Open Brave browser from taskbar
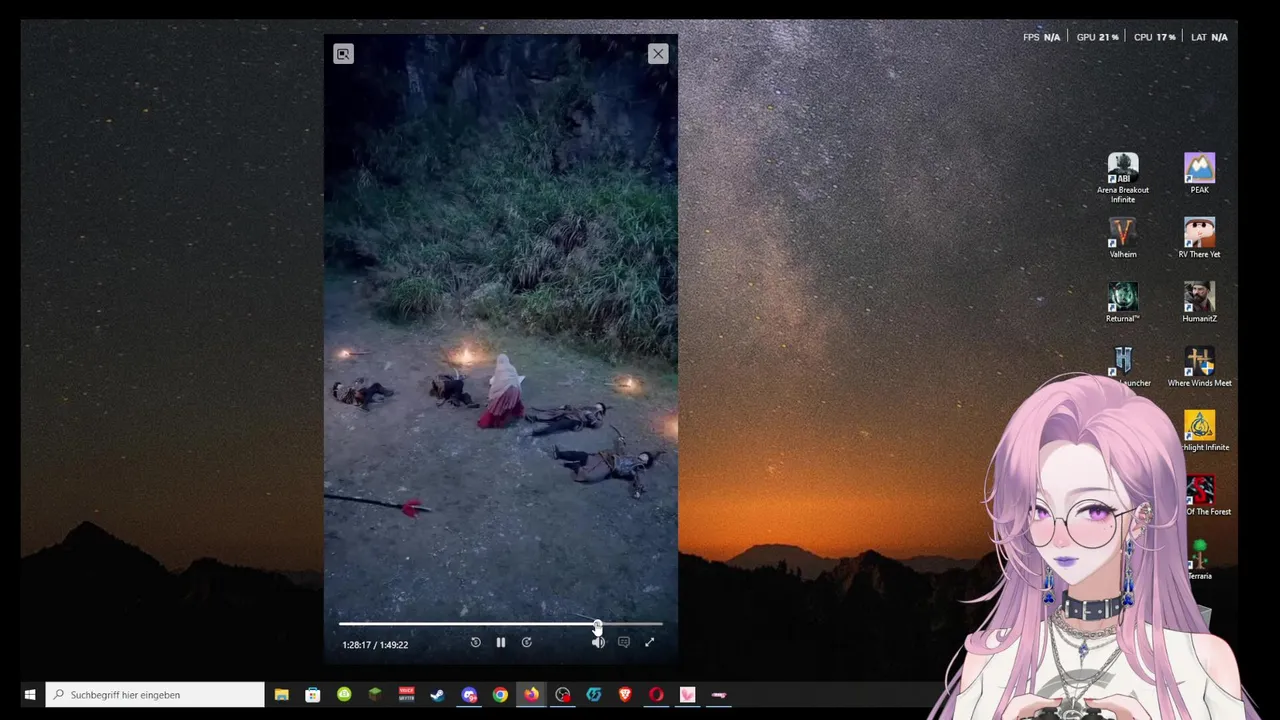 coord(625,695)
